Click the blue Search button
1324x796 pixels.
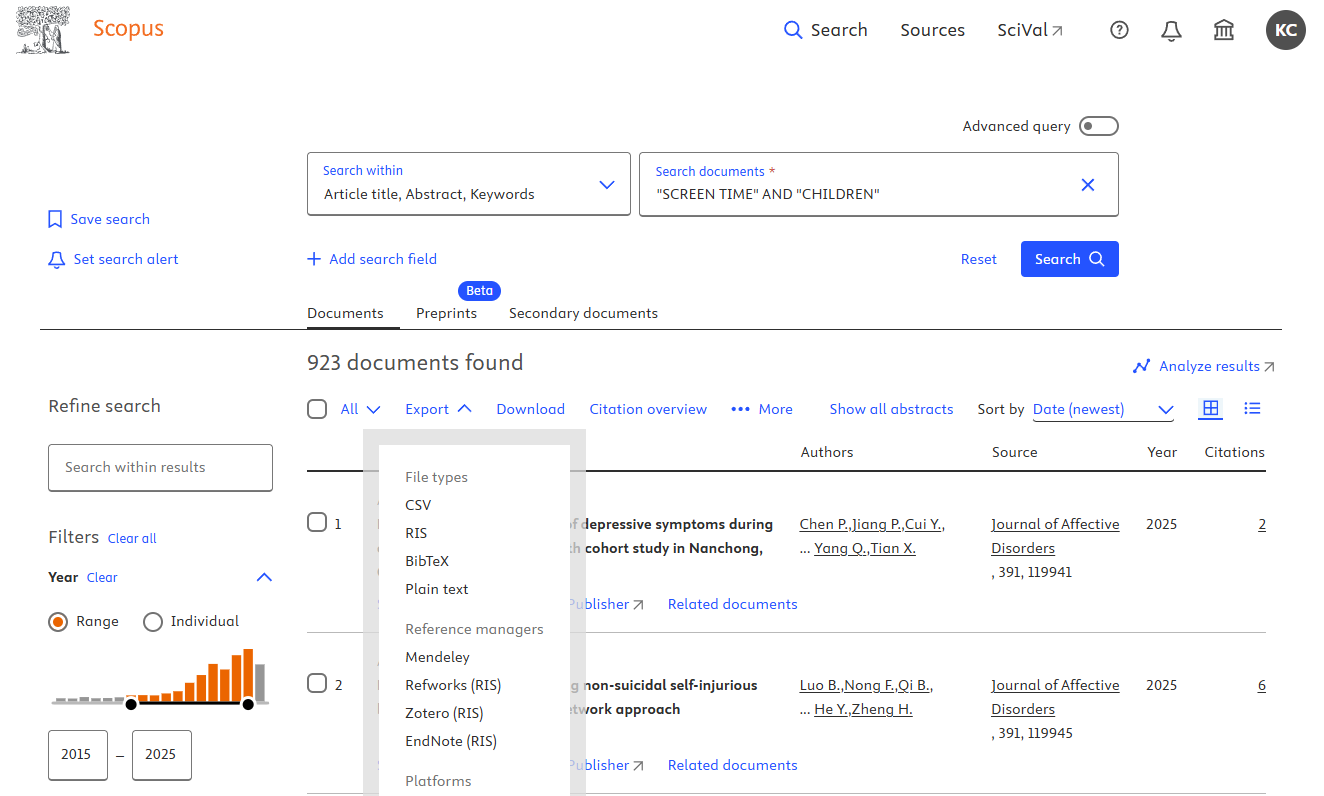click(1069, 259)
